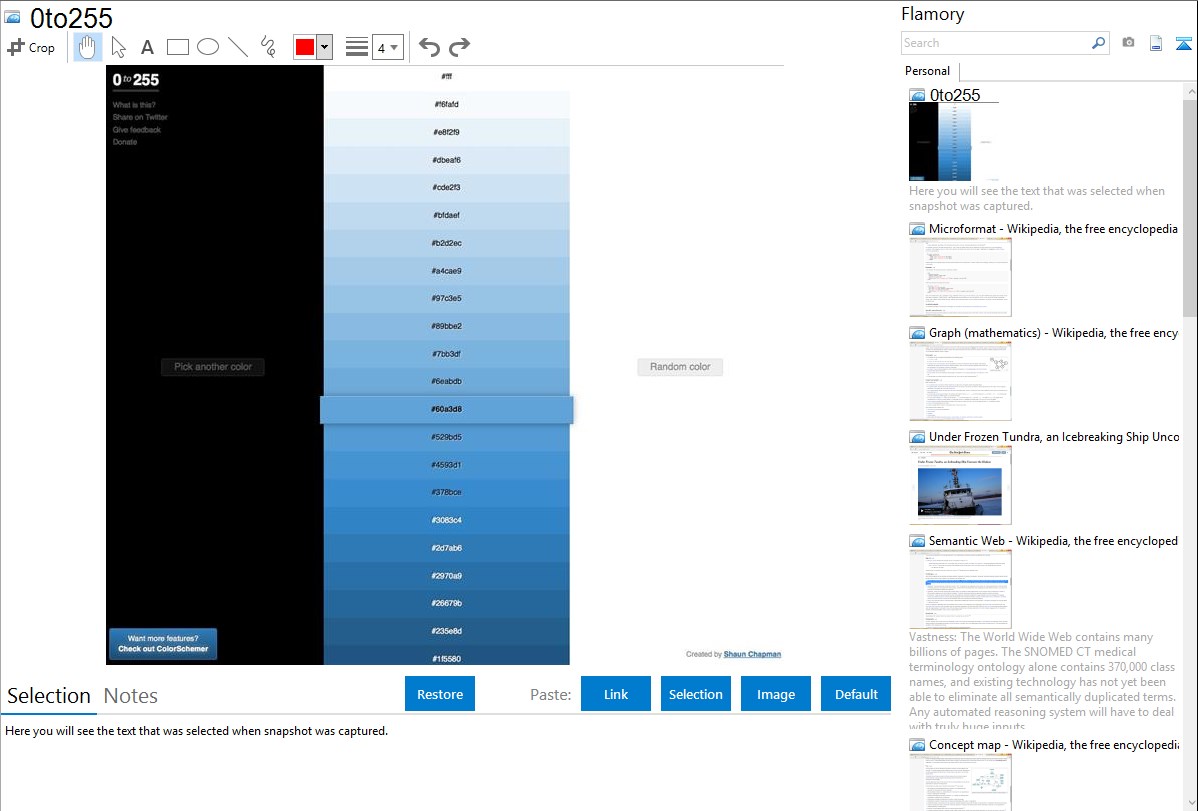Choose the text annotation tool

(x=147, y=47)
